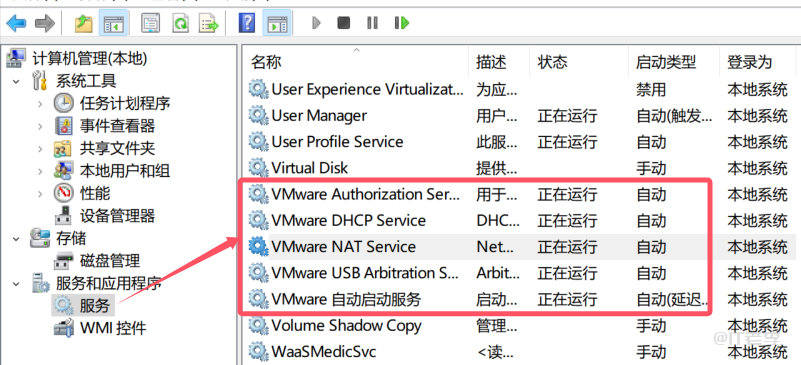Viewport: 801px width, 365px height.
Task: Expand the 任务计划程序 chevron
Action: 40,104
